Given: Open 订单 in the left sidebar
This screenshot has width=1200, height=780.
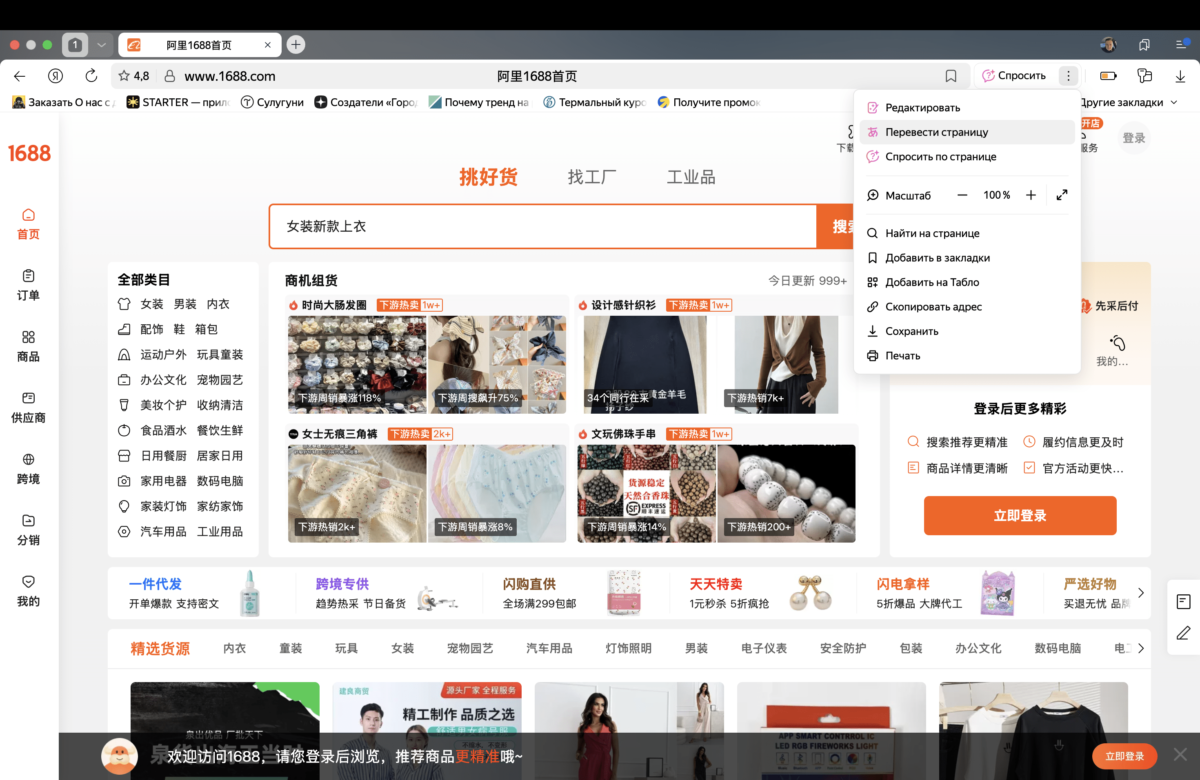Looking at the screenshot, I should [28, 285].
